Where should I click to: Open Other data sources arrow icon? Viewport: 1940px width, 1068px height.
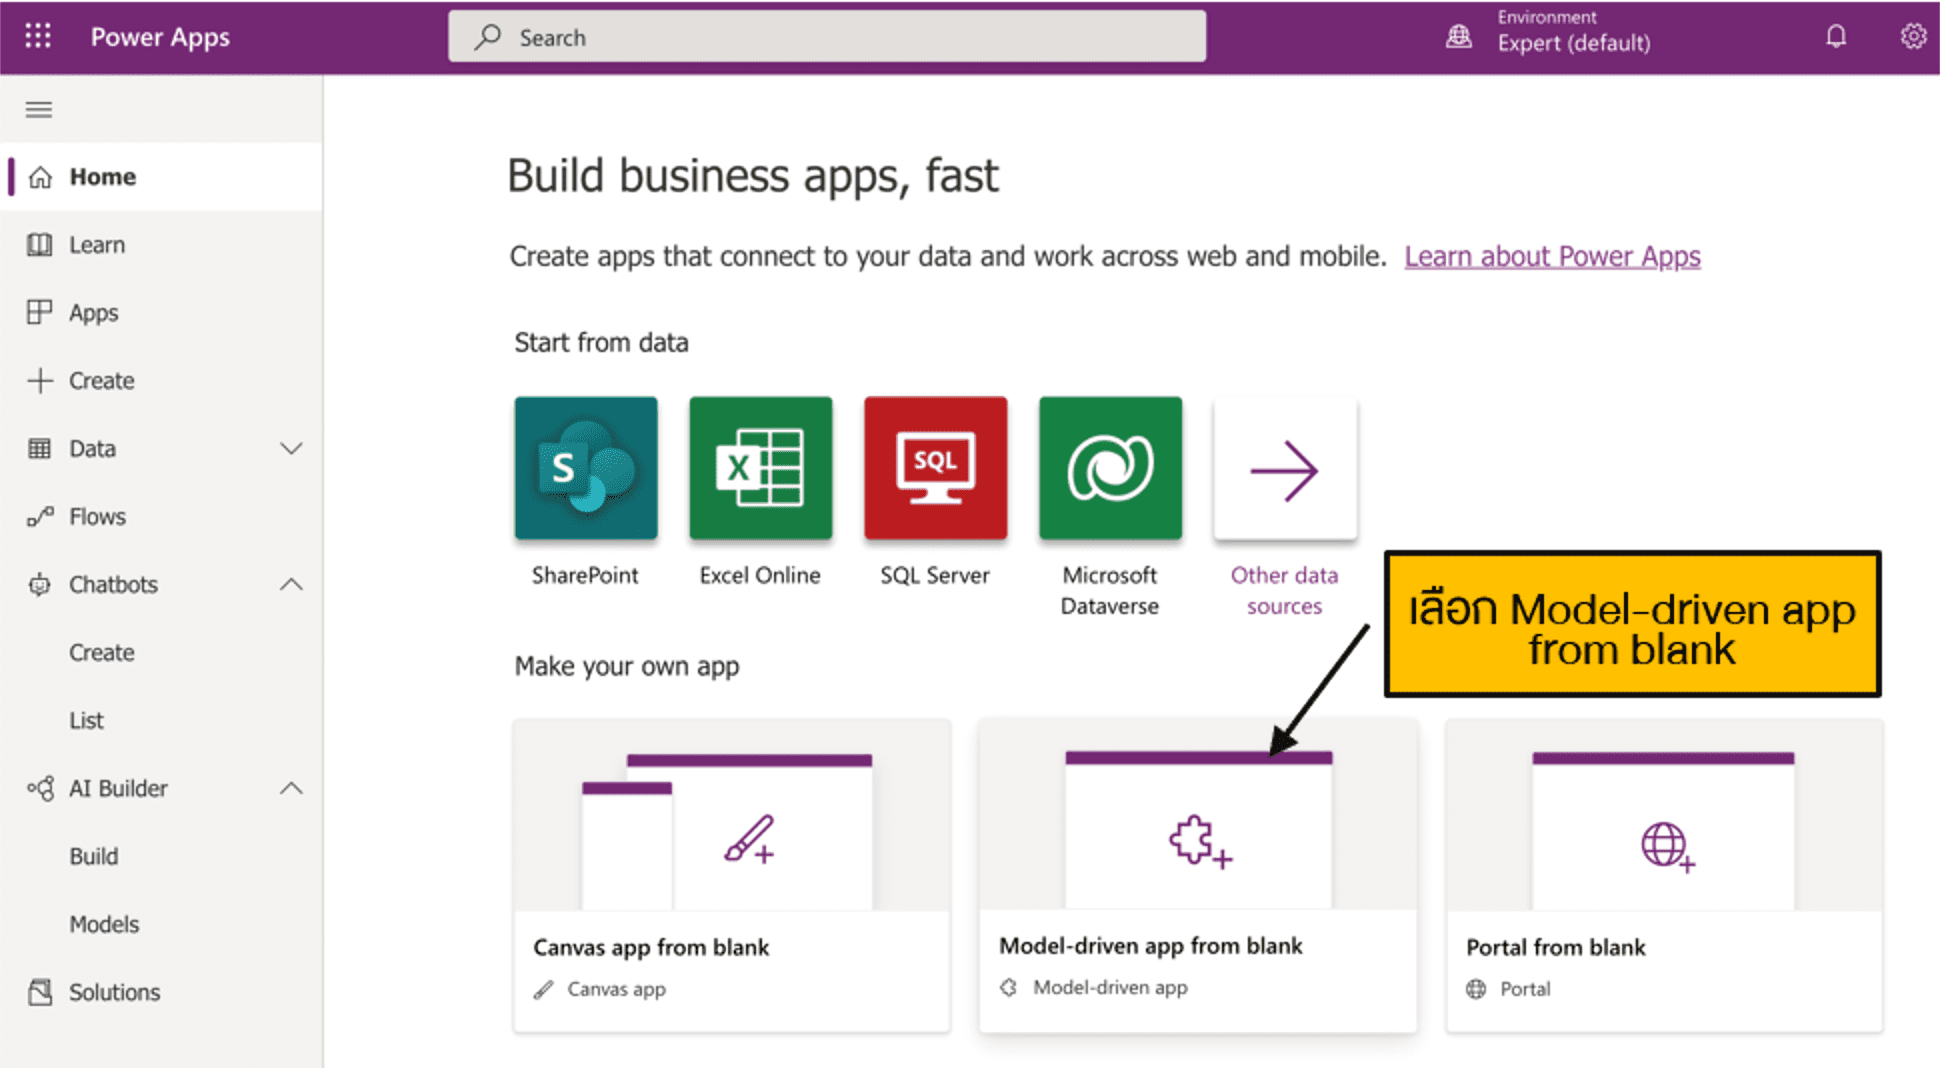(1285, 467)
